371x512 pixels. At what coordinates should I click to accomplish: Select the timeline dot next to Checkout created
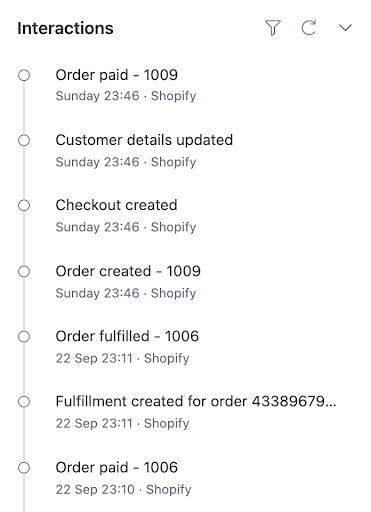click(24, 205)
